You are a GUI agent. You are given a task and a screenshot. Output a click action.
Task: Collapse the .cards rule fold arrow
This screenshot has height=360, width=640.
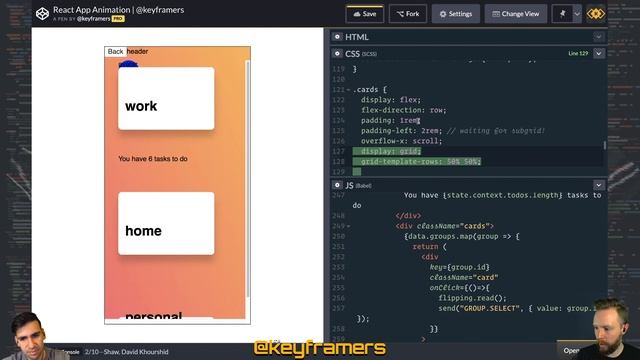349,90
